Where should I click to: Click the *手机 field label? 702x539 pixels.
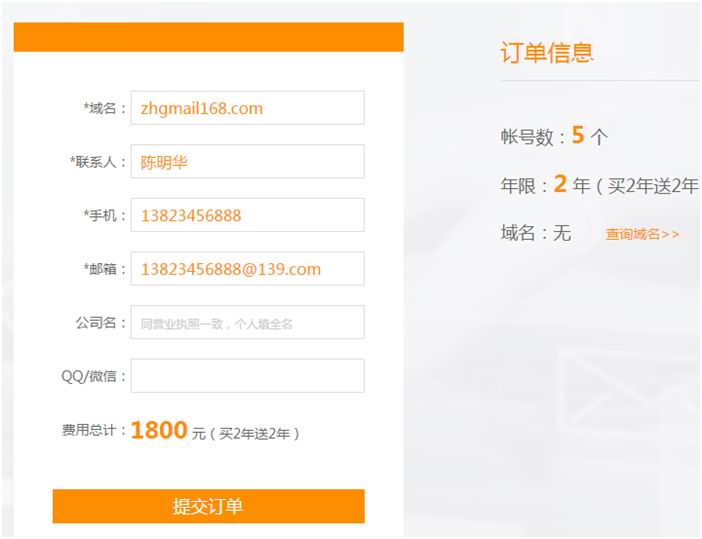pos(105,215)
